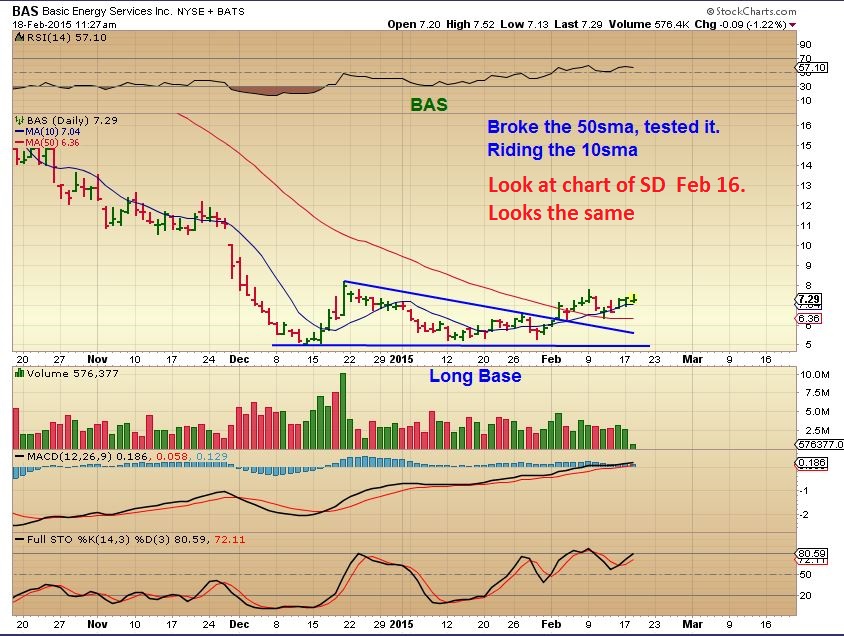Click the 90 label on the RSI axis
844x636 pixels.
pos(806,45)
